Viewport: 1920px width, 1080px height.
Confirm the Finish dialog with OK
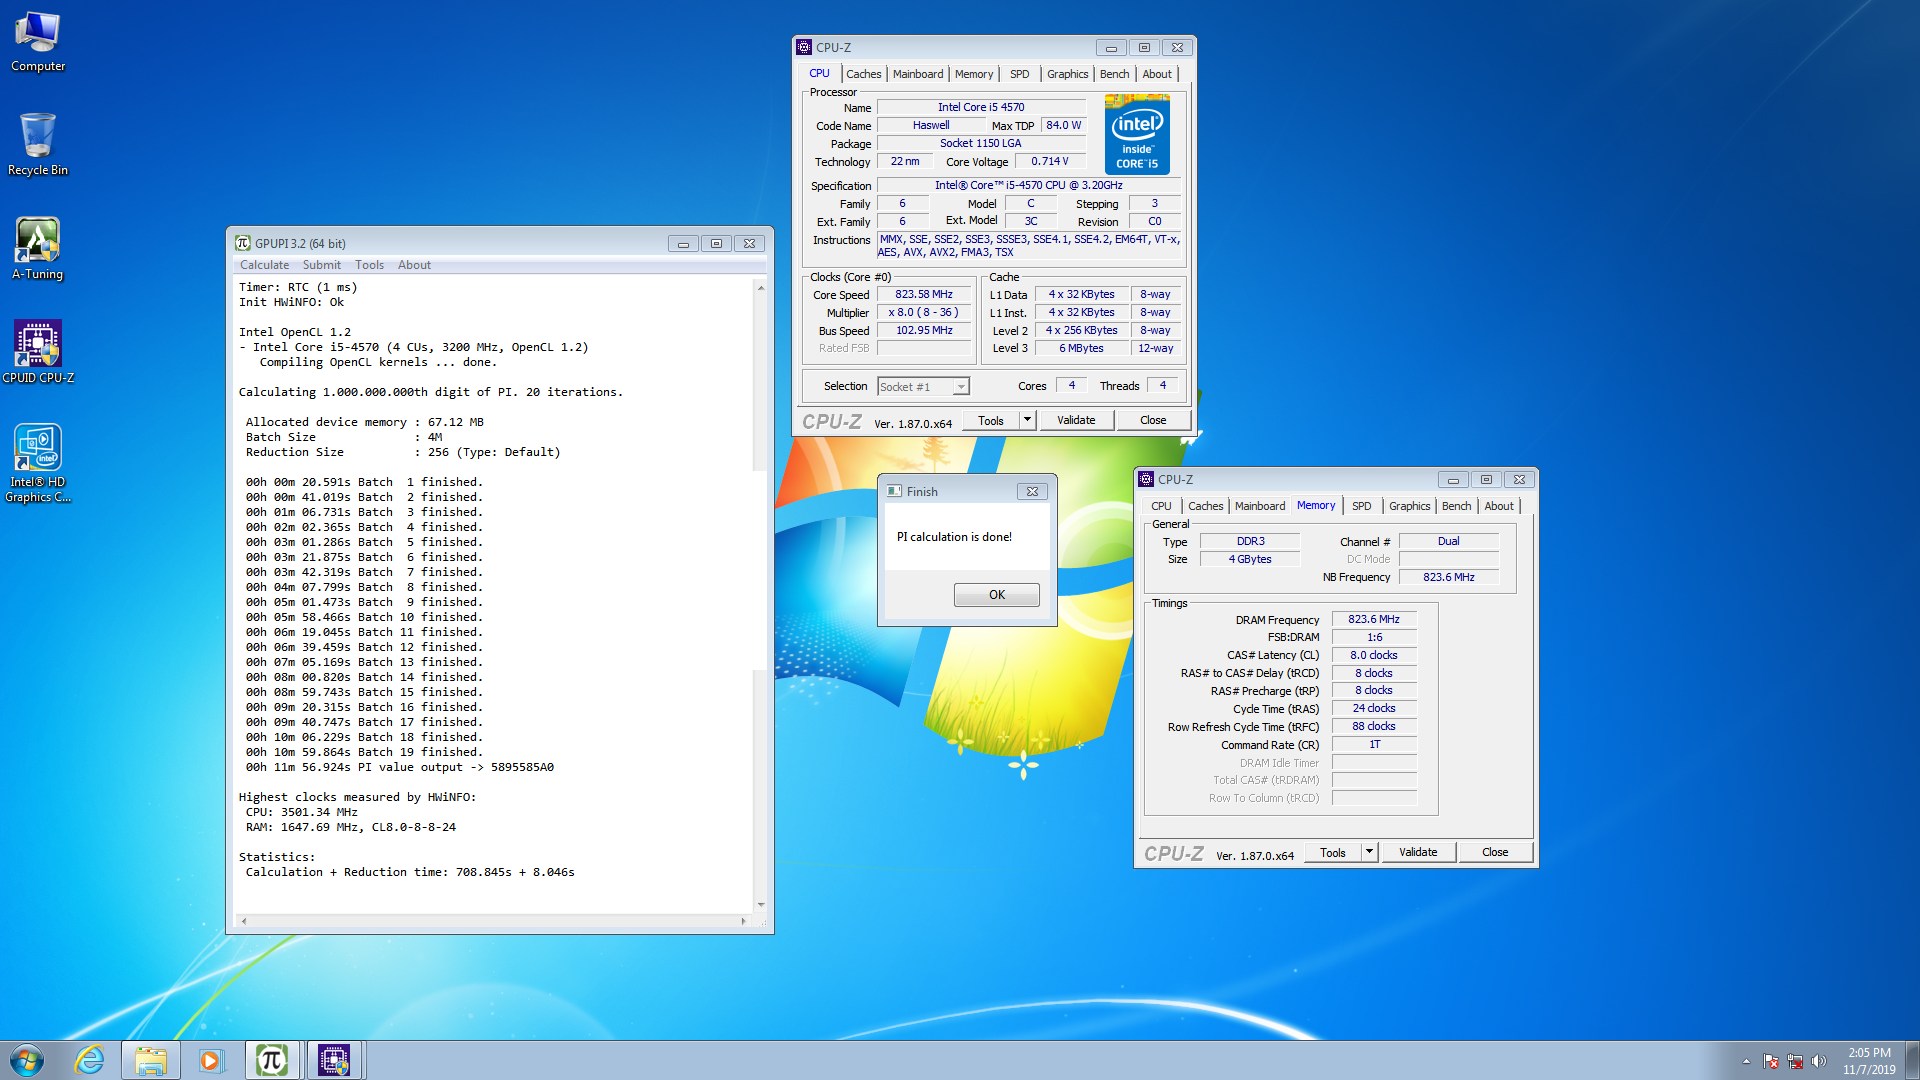[997, 595]
